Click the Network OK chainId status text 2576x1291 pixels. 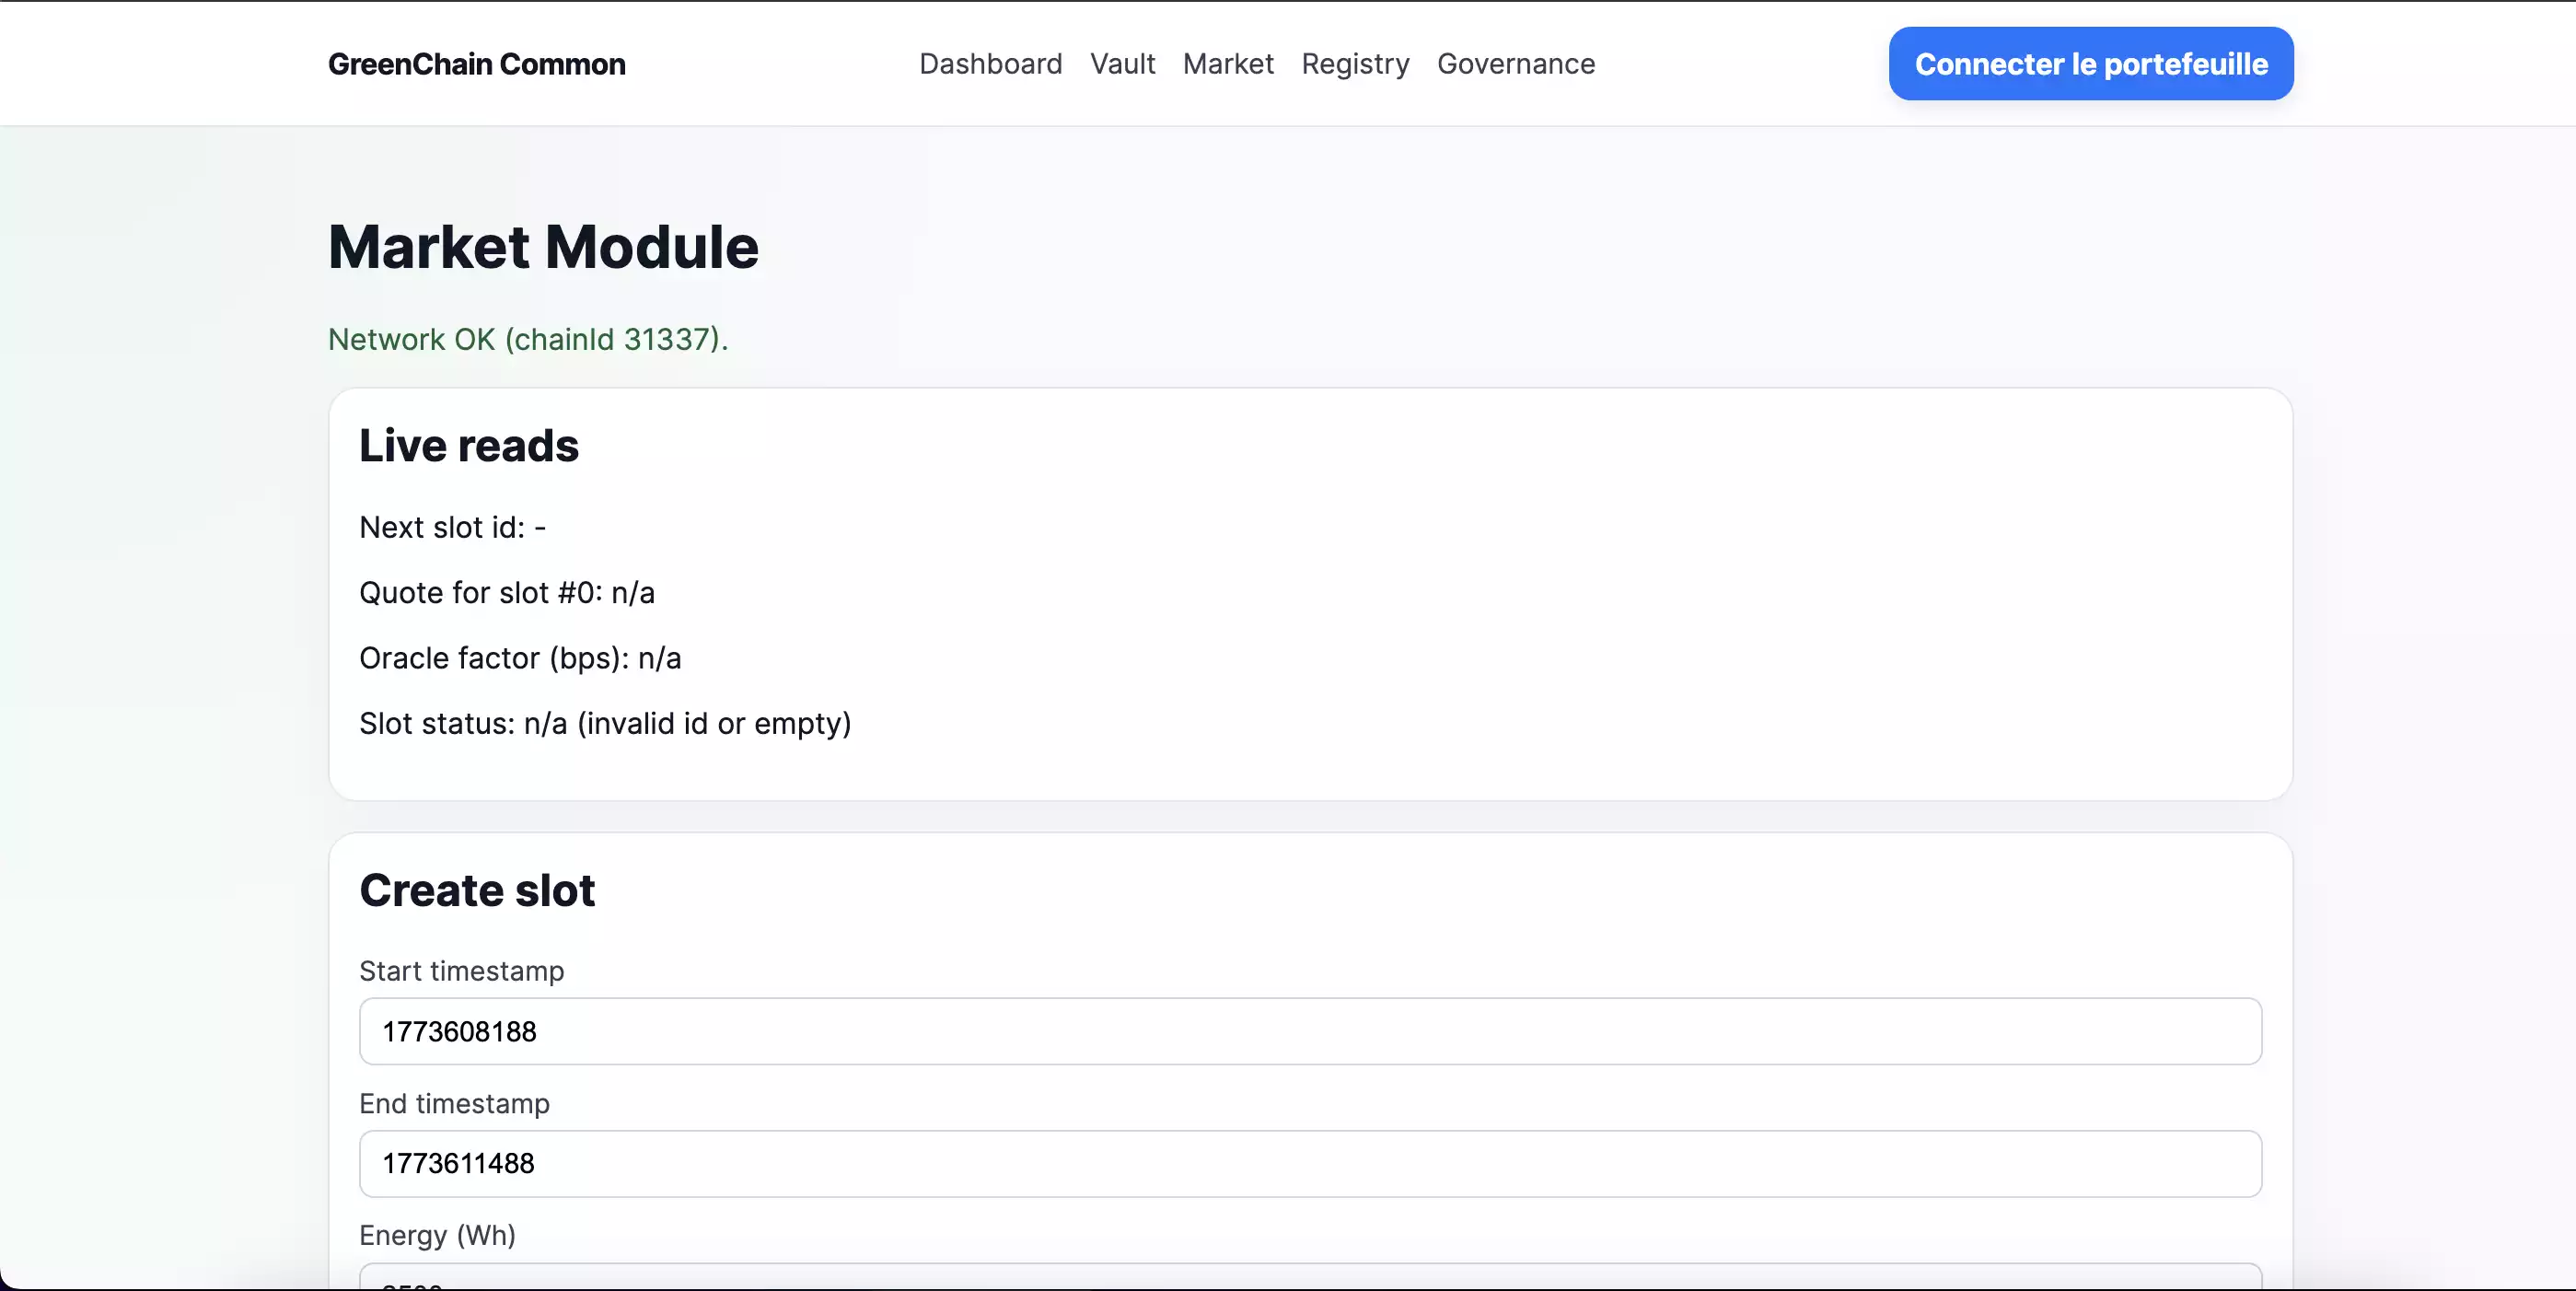[x=527, y=339]
